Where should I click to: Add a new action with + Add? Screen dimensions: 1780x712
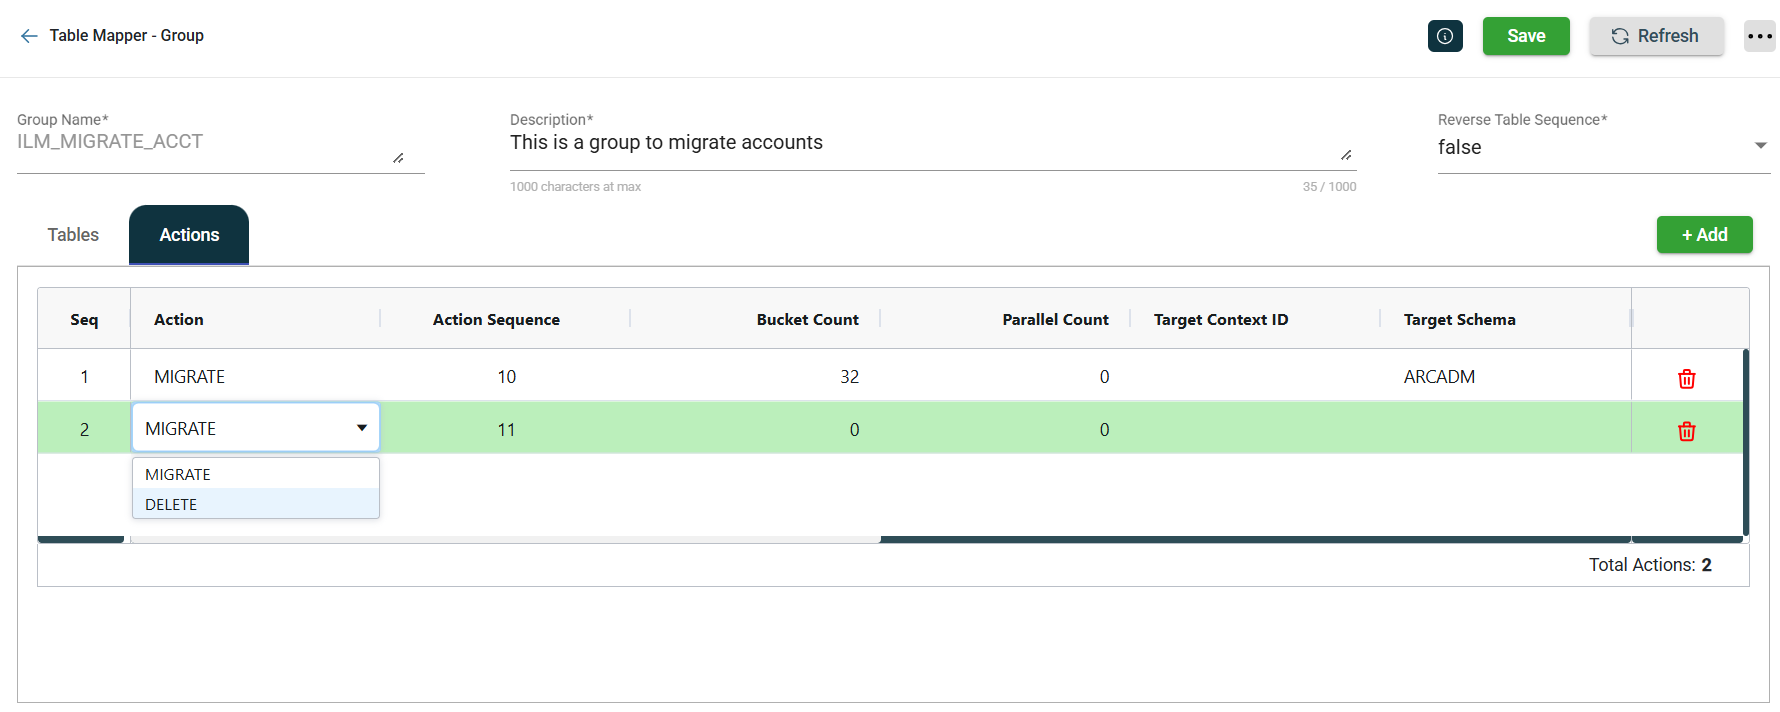[x=1704, y=235]
